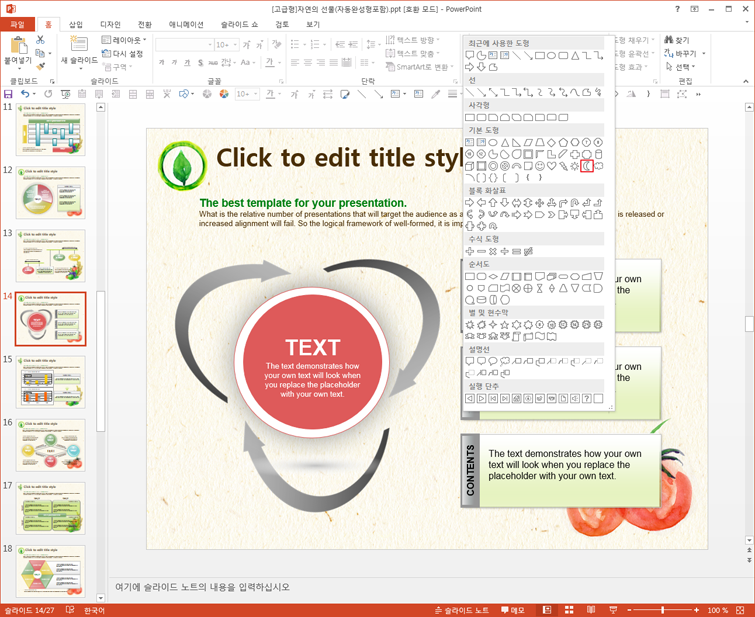Open the 바꾸기 (Replace) dropdown arrow
The width and height of the screenshot is (755, 617).
[x=704, y=53]
